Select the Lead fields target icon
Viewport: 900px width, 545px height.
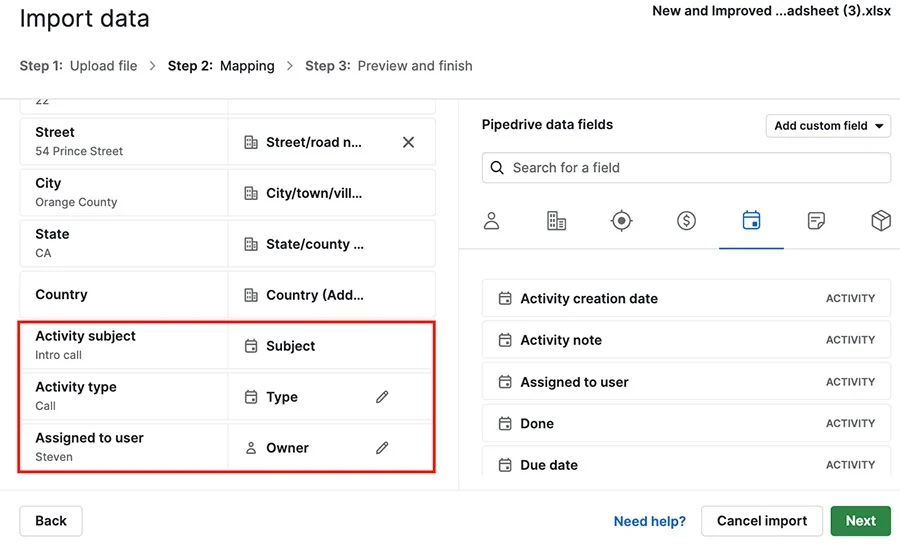pyautogui.click(x=622, y=221)
